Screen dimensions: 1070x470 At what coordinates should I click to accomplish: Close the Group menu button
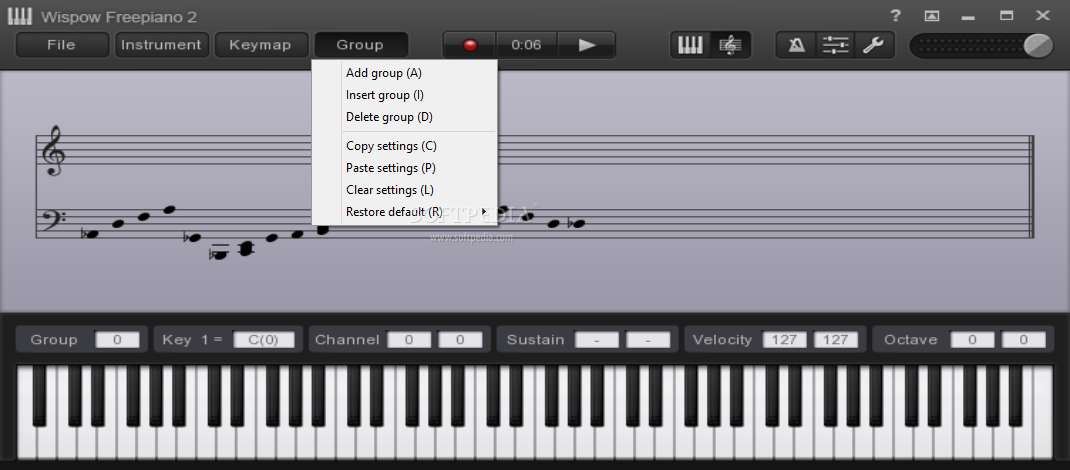point(360,45)
